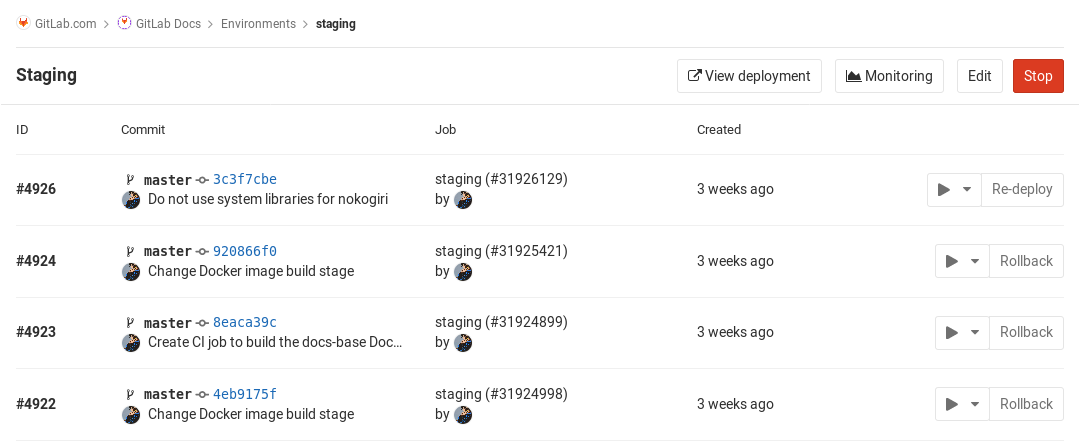Open commit hash 3c3f7cbe link
The image size is (1080, 441).
(x=244, y=179)
